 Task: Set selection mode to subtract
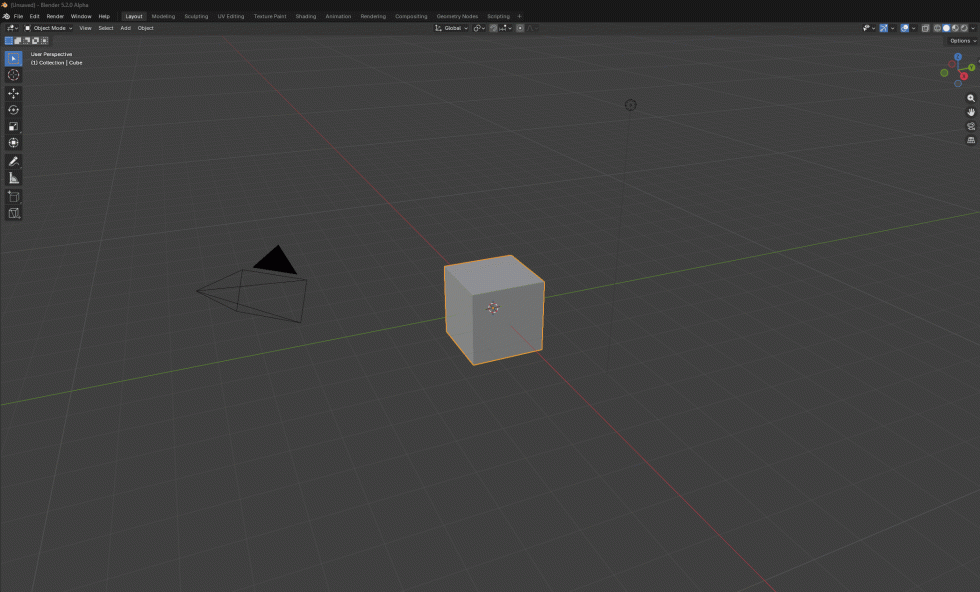coord(26,41)
